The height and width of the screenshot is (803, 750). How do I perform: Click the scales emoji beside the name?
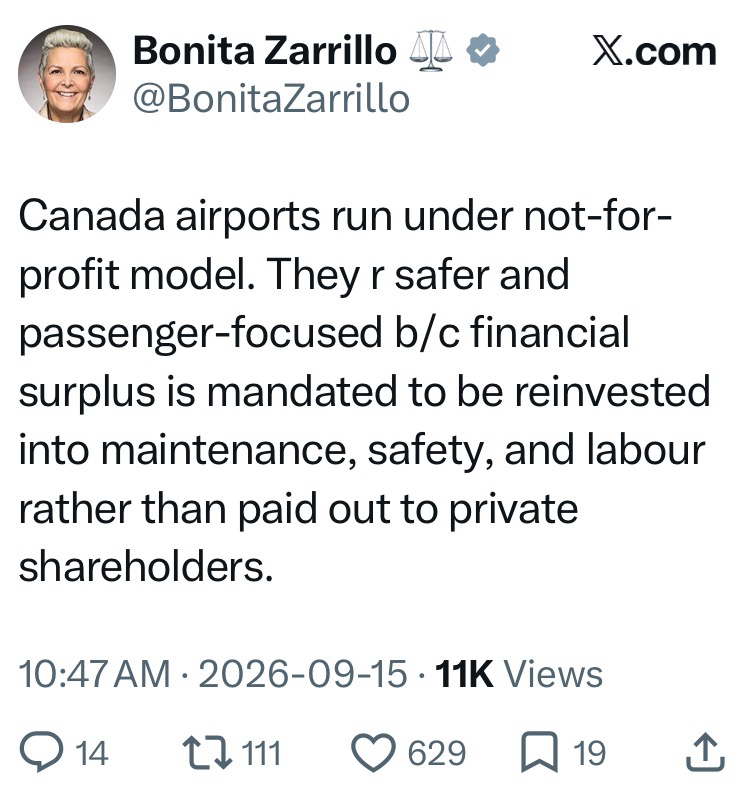click(x=431, y=51)
